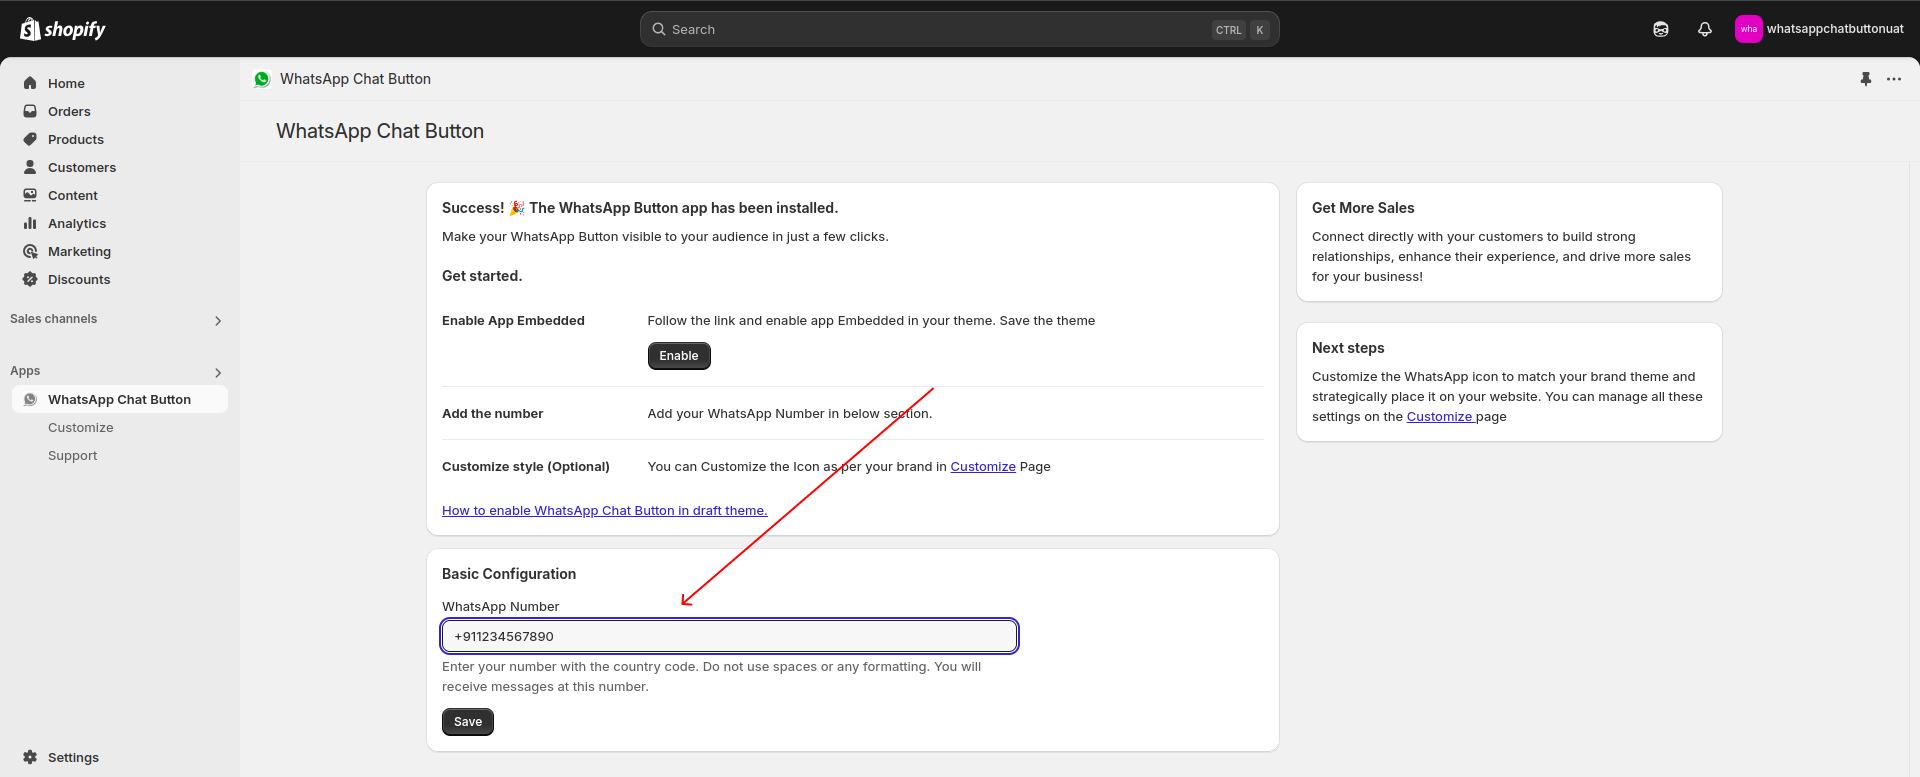
Task: Open the whatsappchatbuttonuat account menu
Action: (1820, 29)
